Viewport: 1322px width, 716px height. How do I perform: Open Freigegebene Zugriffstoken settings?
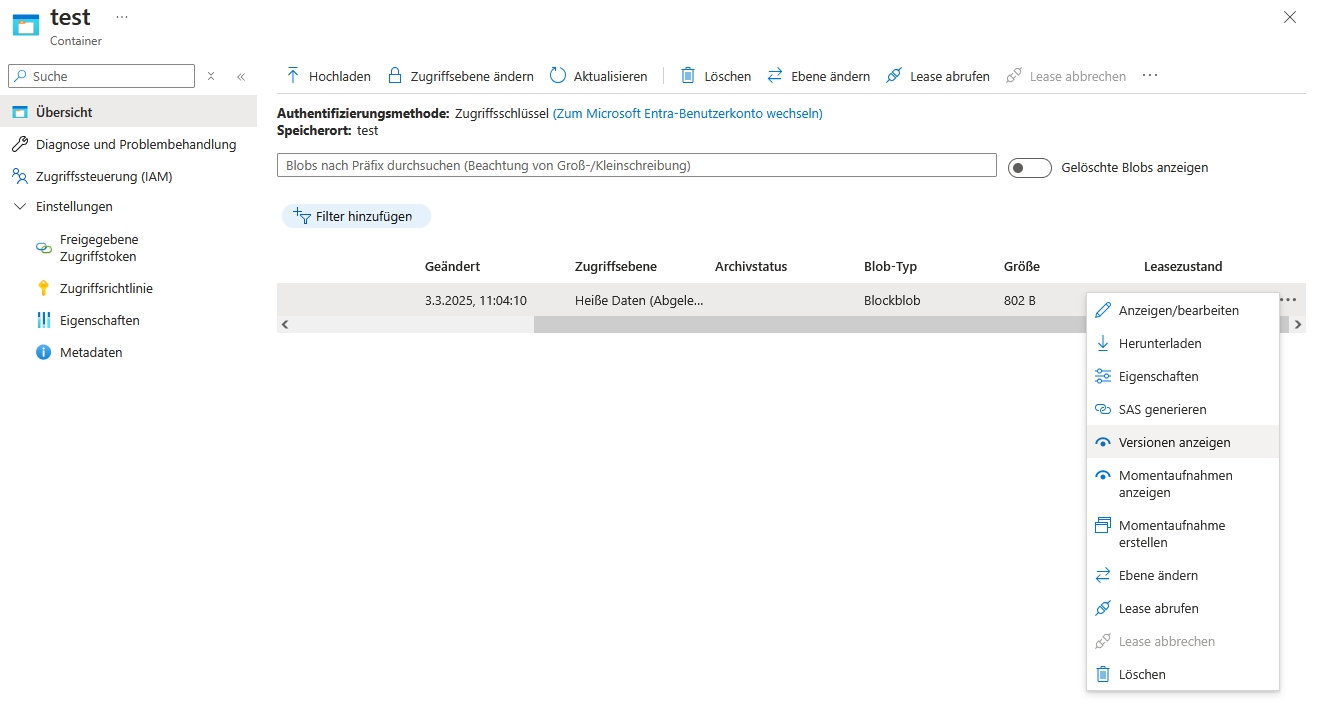click(x=98, y=248)
